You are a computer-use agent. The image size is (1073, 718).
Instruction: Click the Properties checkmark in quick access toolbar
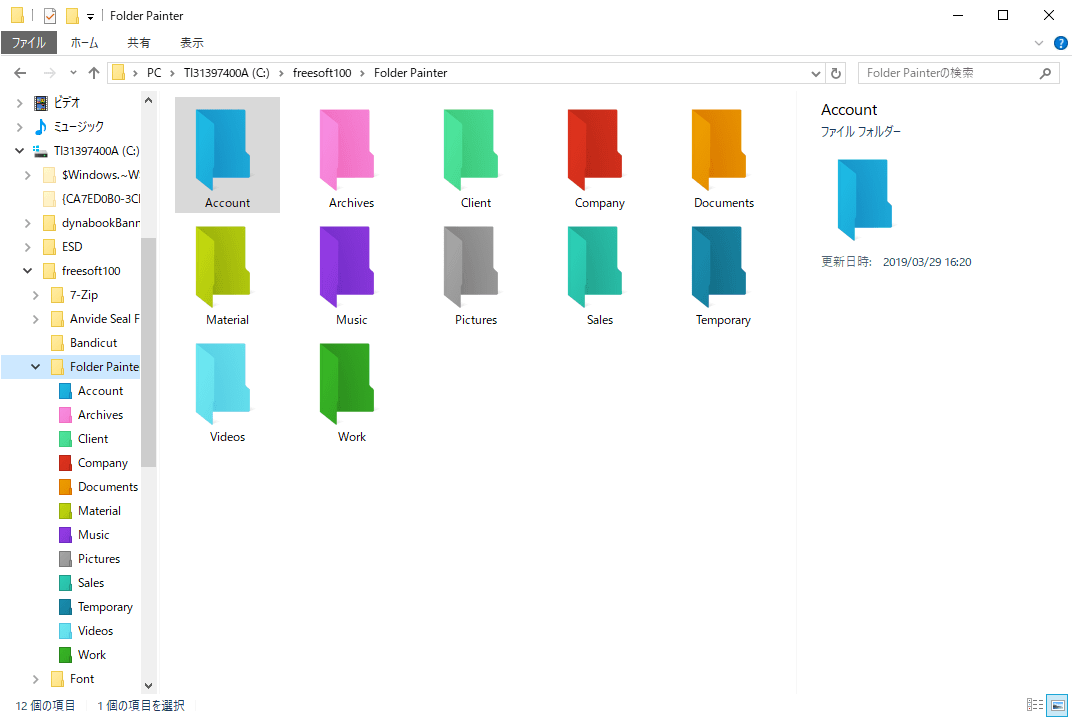coord(50,16)
